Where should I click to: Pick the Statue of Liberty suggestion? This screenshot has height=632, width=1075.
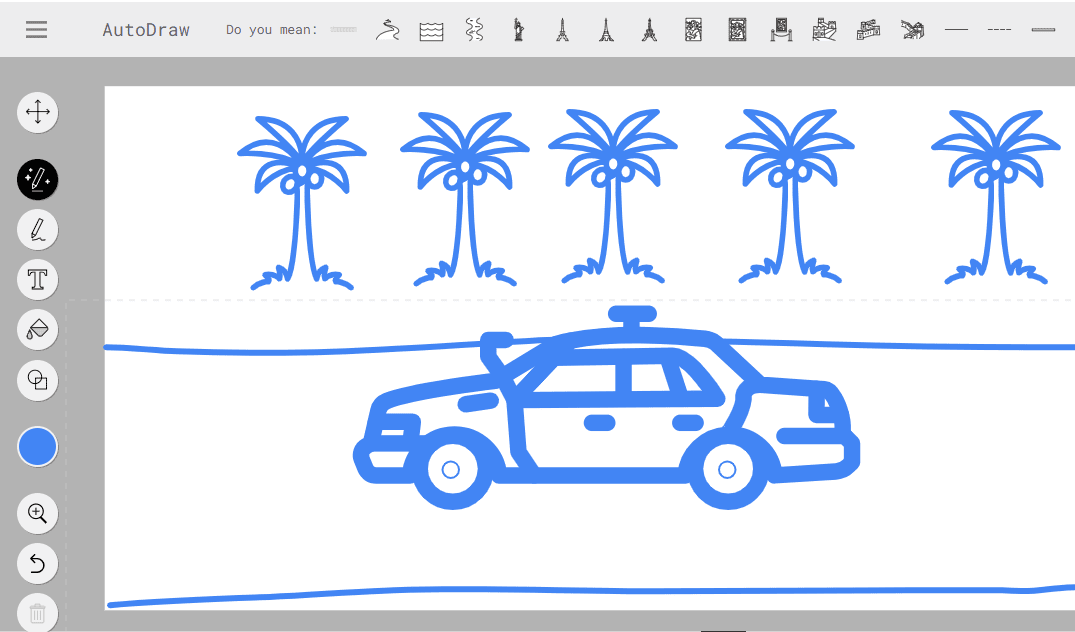pos(518,30)
